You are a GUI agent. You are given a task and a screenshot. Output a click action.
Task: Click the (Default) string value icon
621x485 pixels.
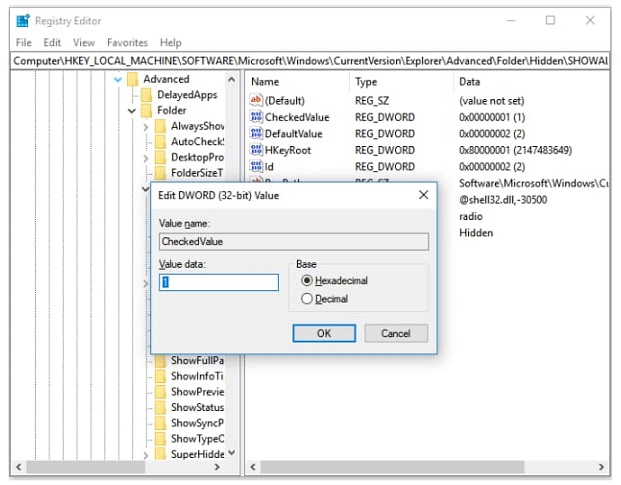pos(256,100)
